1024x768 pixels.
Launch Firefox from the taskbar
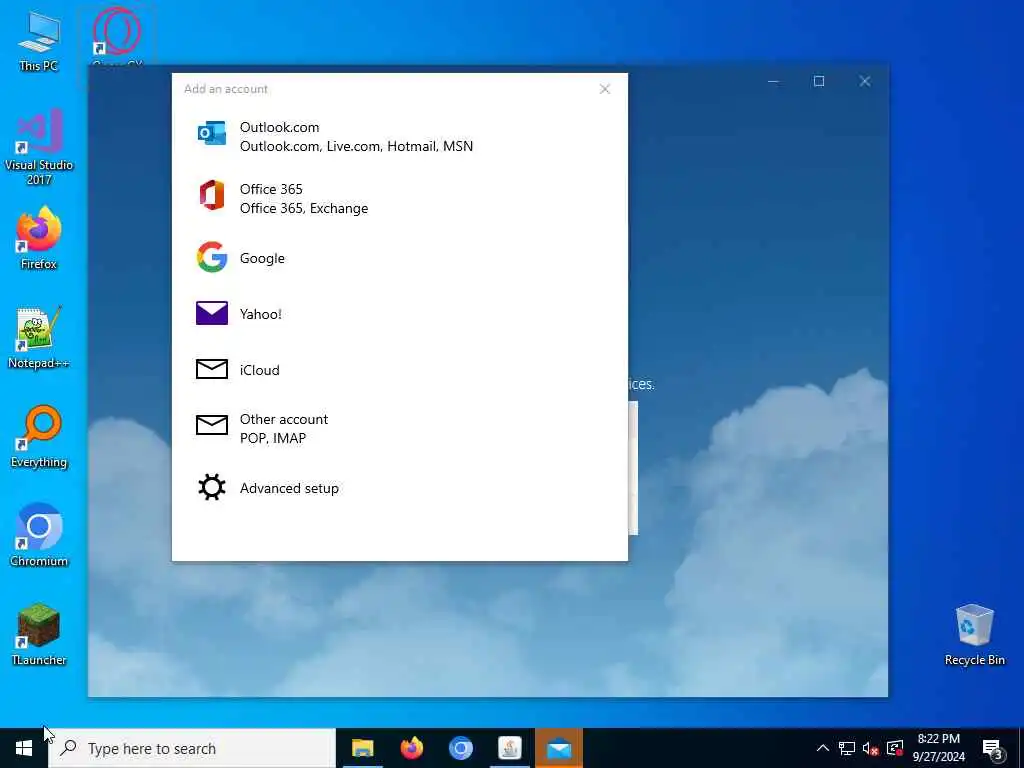[411, 748]
